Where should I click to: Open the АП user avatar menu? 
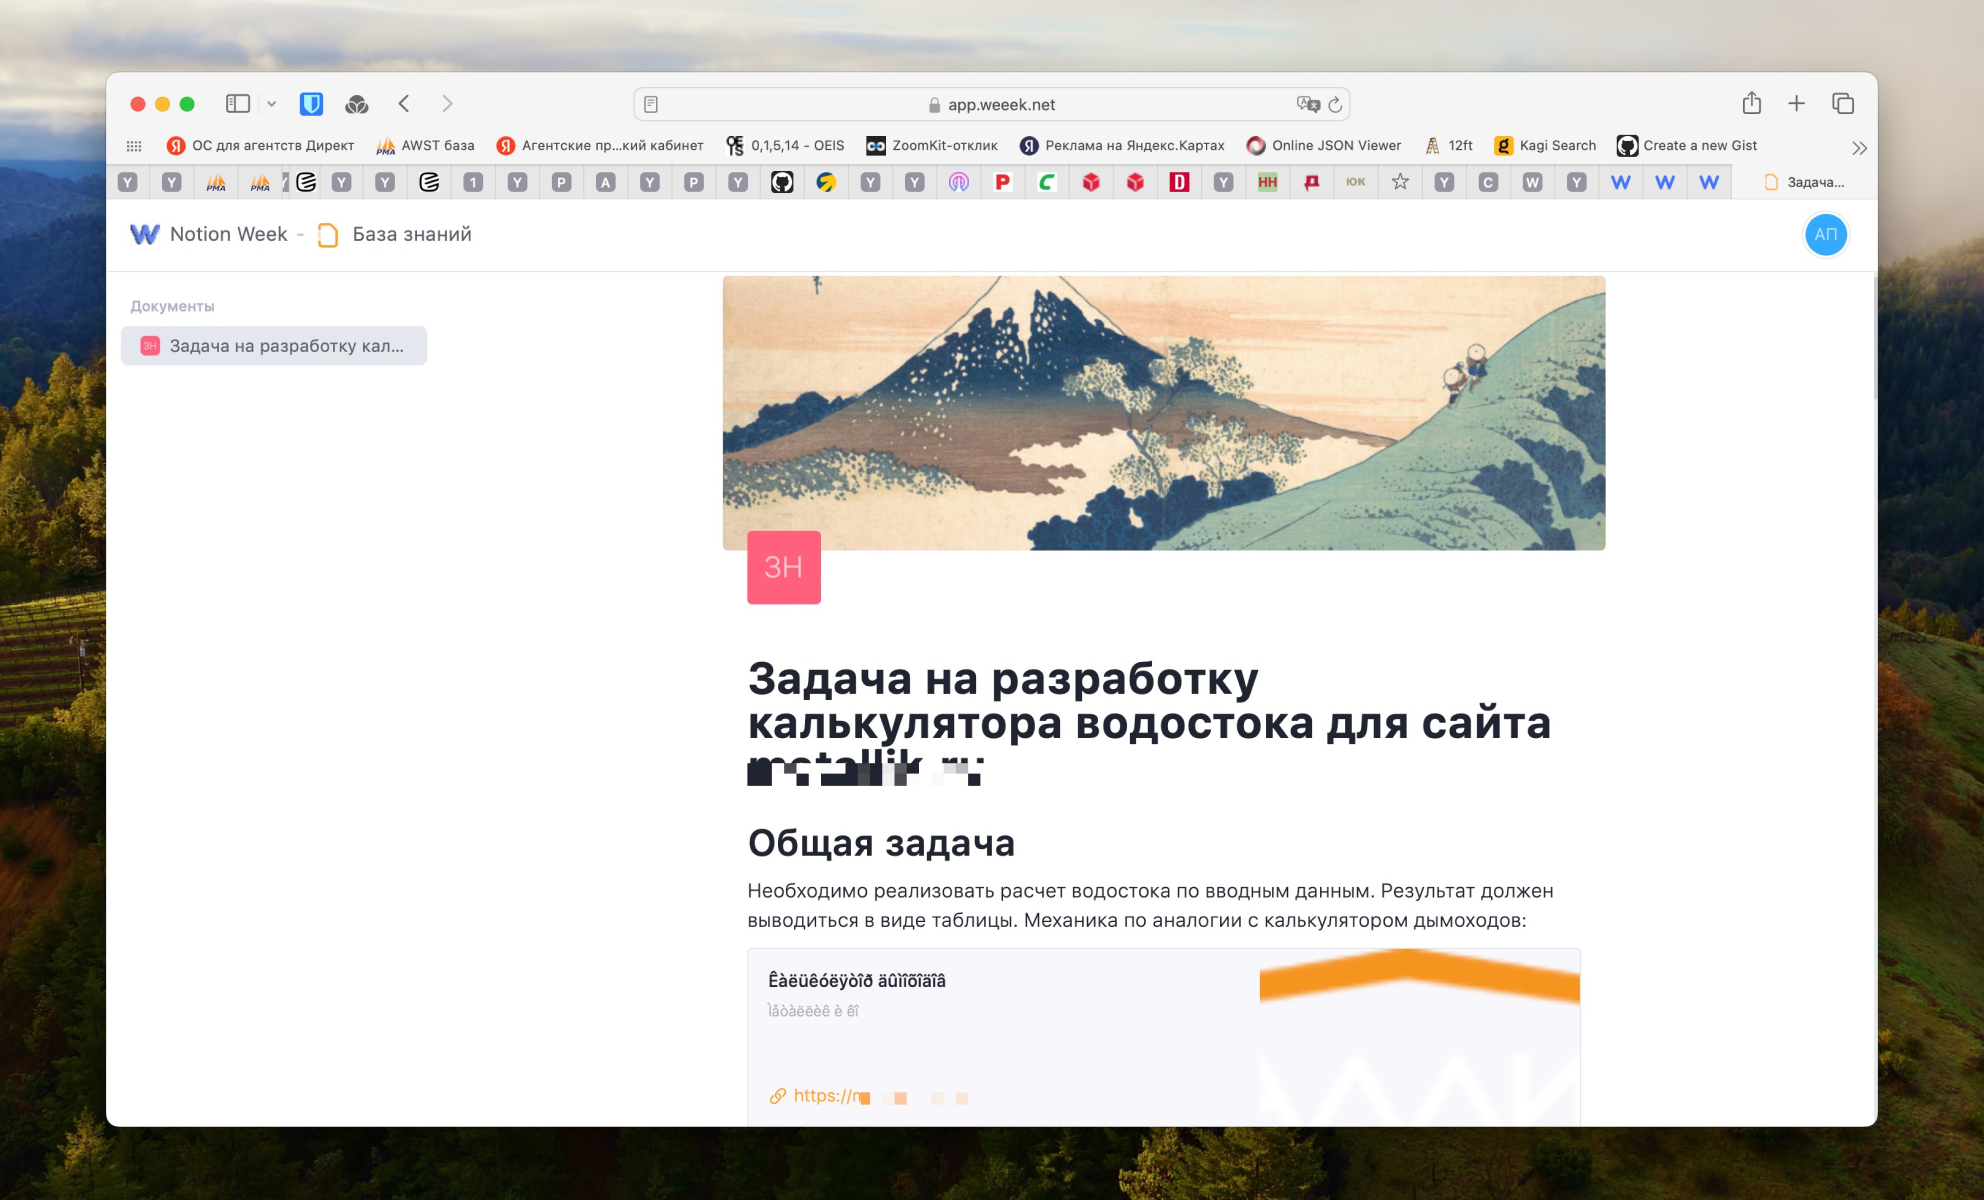[1827, 235]
